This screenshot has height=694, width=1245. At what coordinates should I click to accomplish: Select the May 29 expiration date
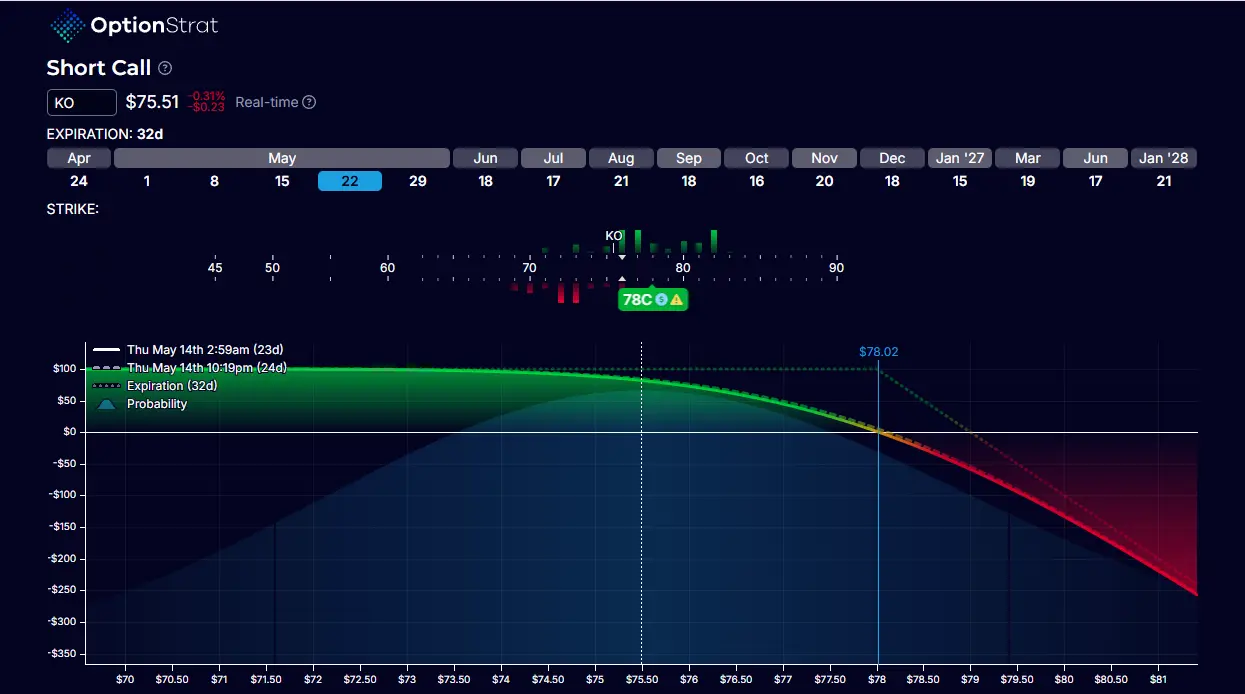417,181
